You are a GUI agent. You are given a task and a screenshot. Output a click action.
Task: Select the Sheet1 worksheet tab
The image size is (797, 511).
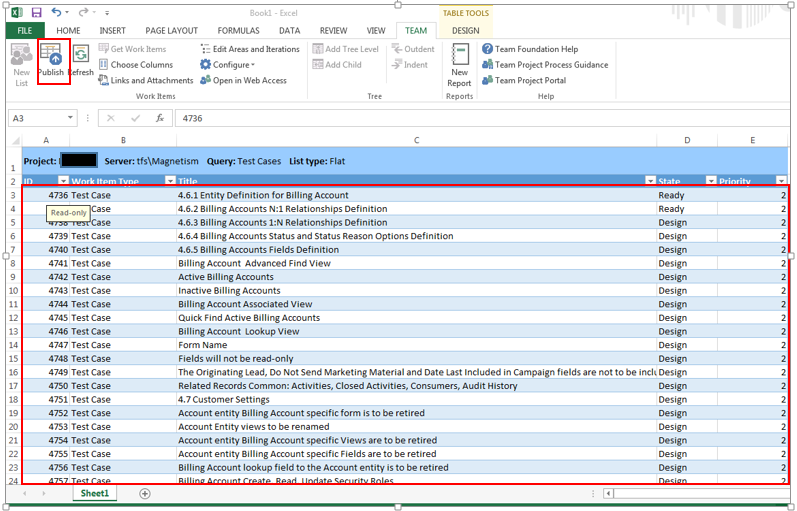(x=95, y=494)
